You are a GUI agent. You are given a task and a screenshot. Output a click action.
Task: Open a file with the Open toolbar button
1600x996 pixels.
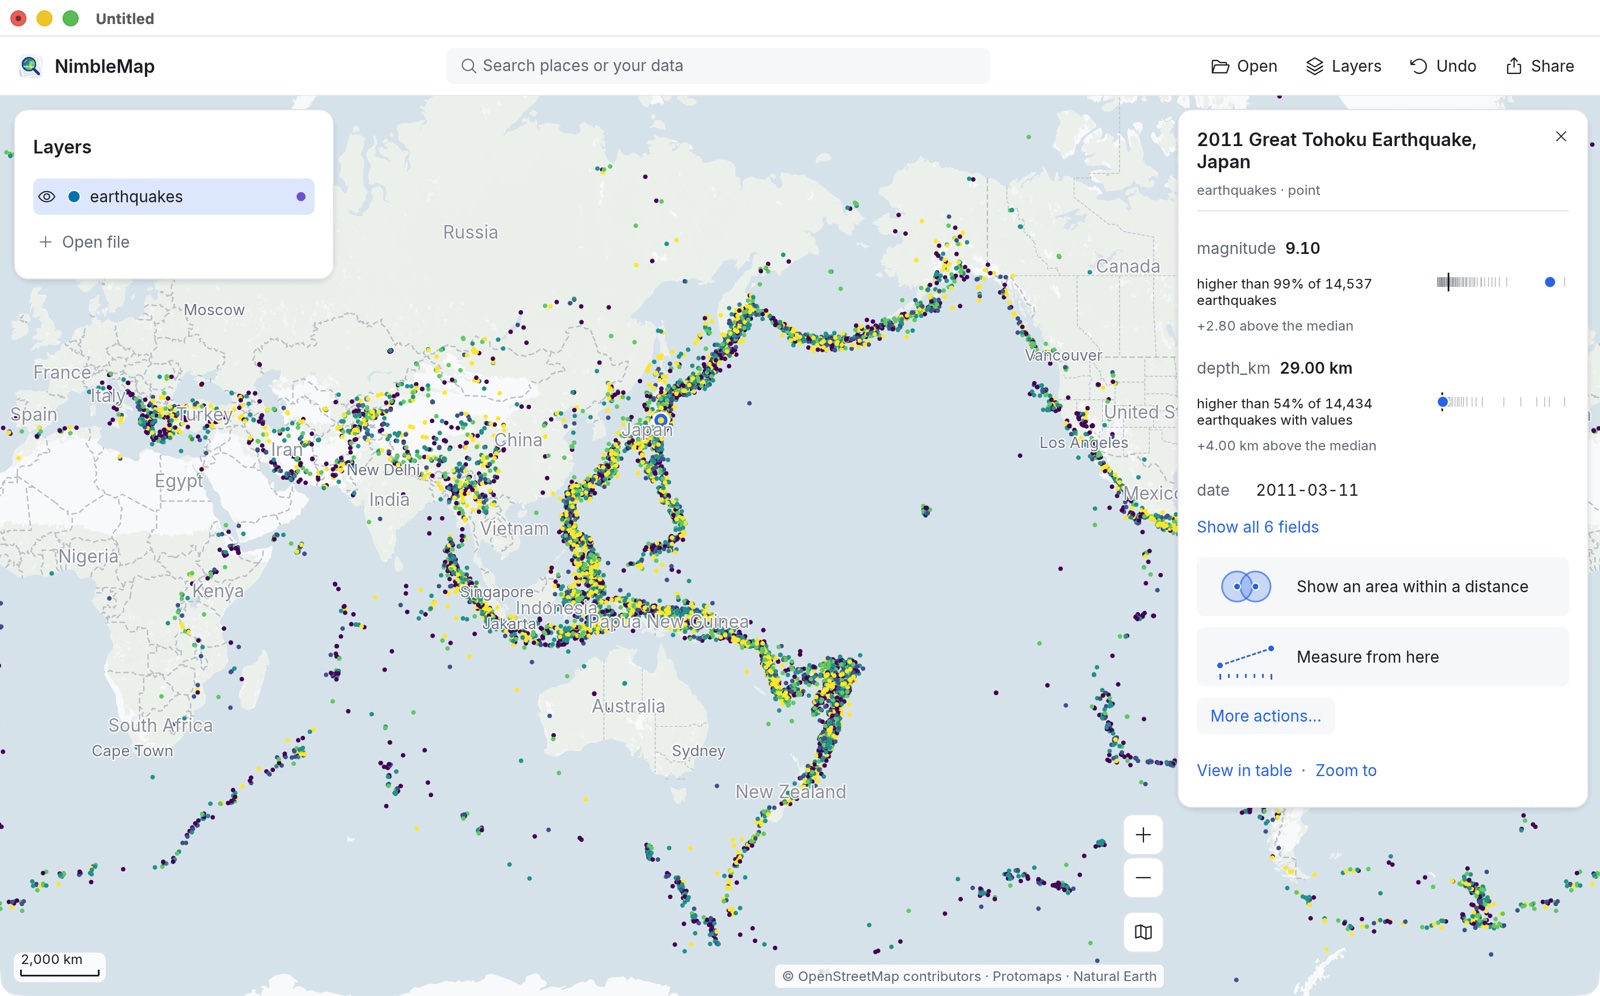pos(1244,66)
